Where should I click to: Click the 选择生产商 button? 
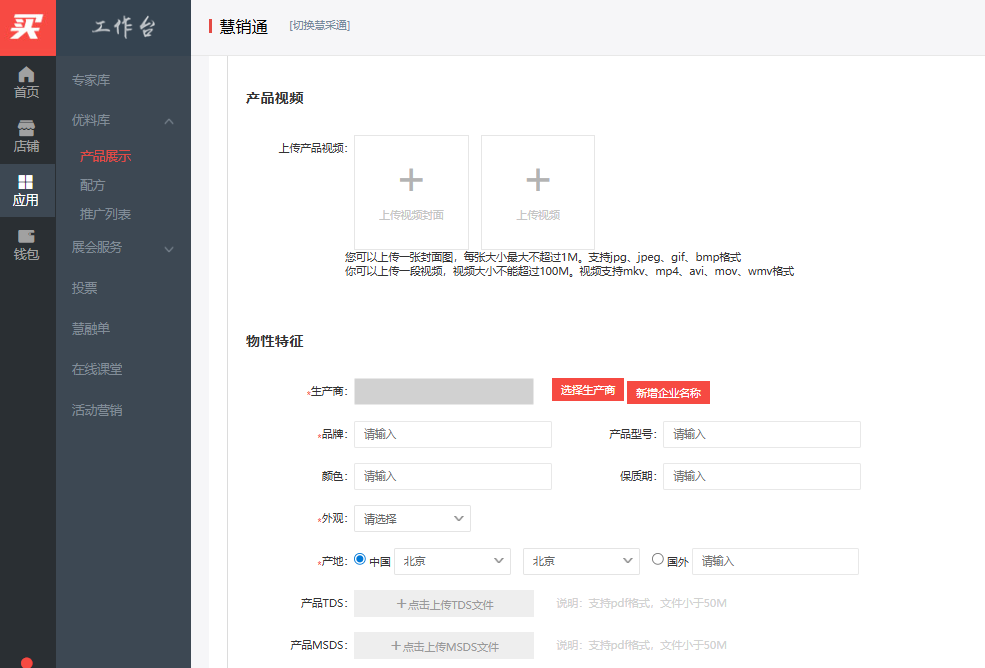pyautogui.click(x=587, y=390)
